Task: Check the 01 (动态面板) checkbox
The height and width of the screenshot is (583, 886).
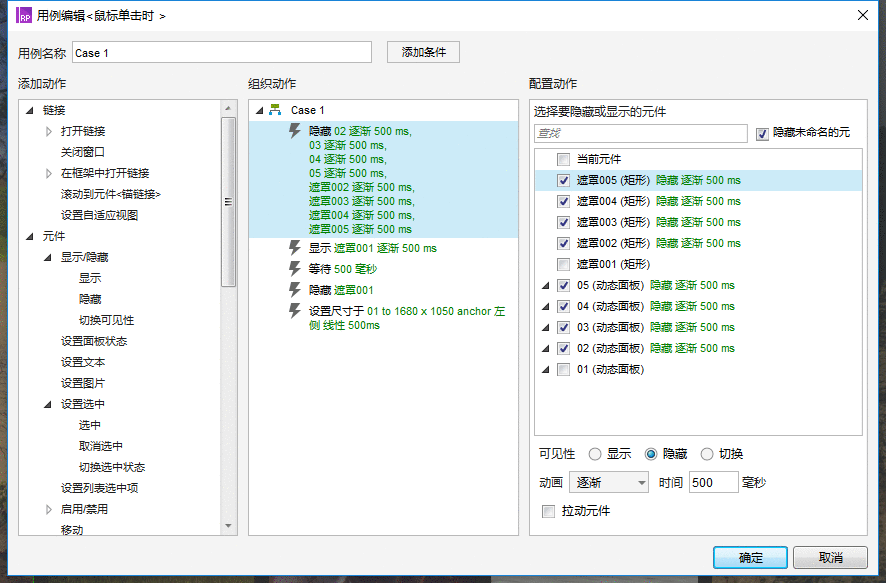Action: click(563, 369)
